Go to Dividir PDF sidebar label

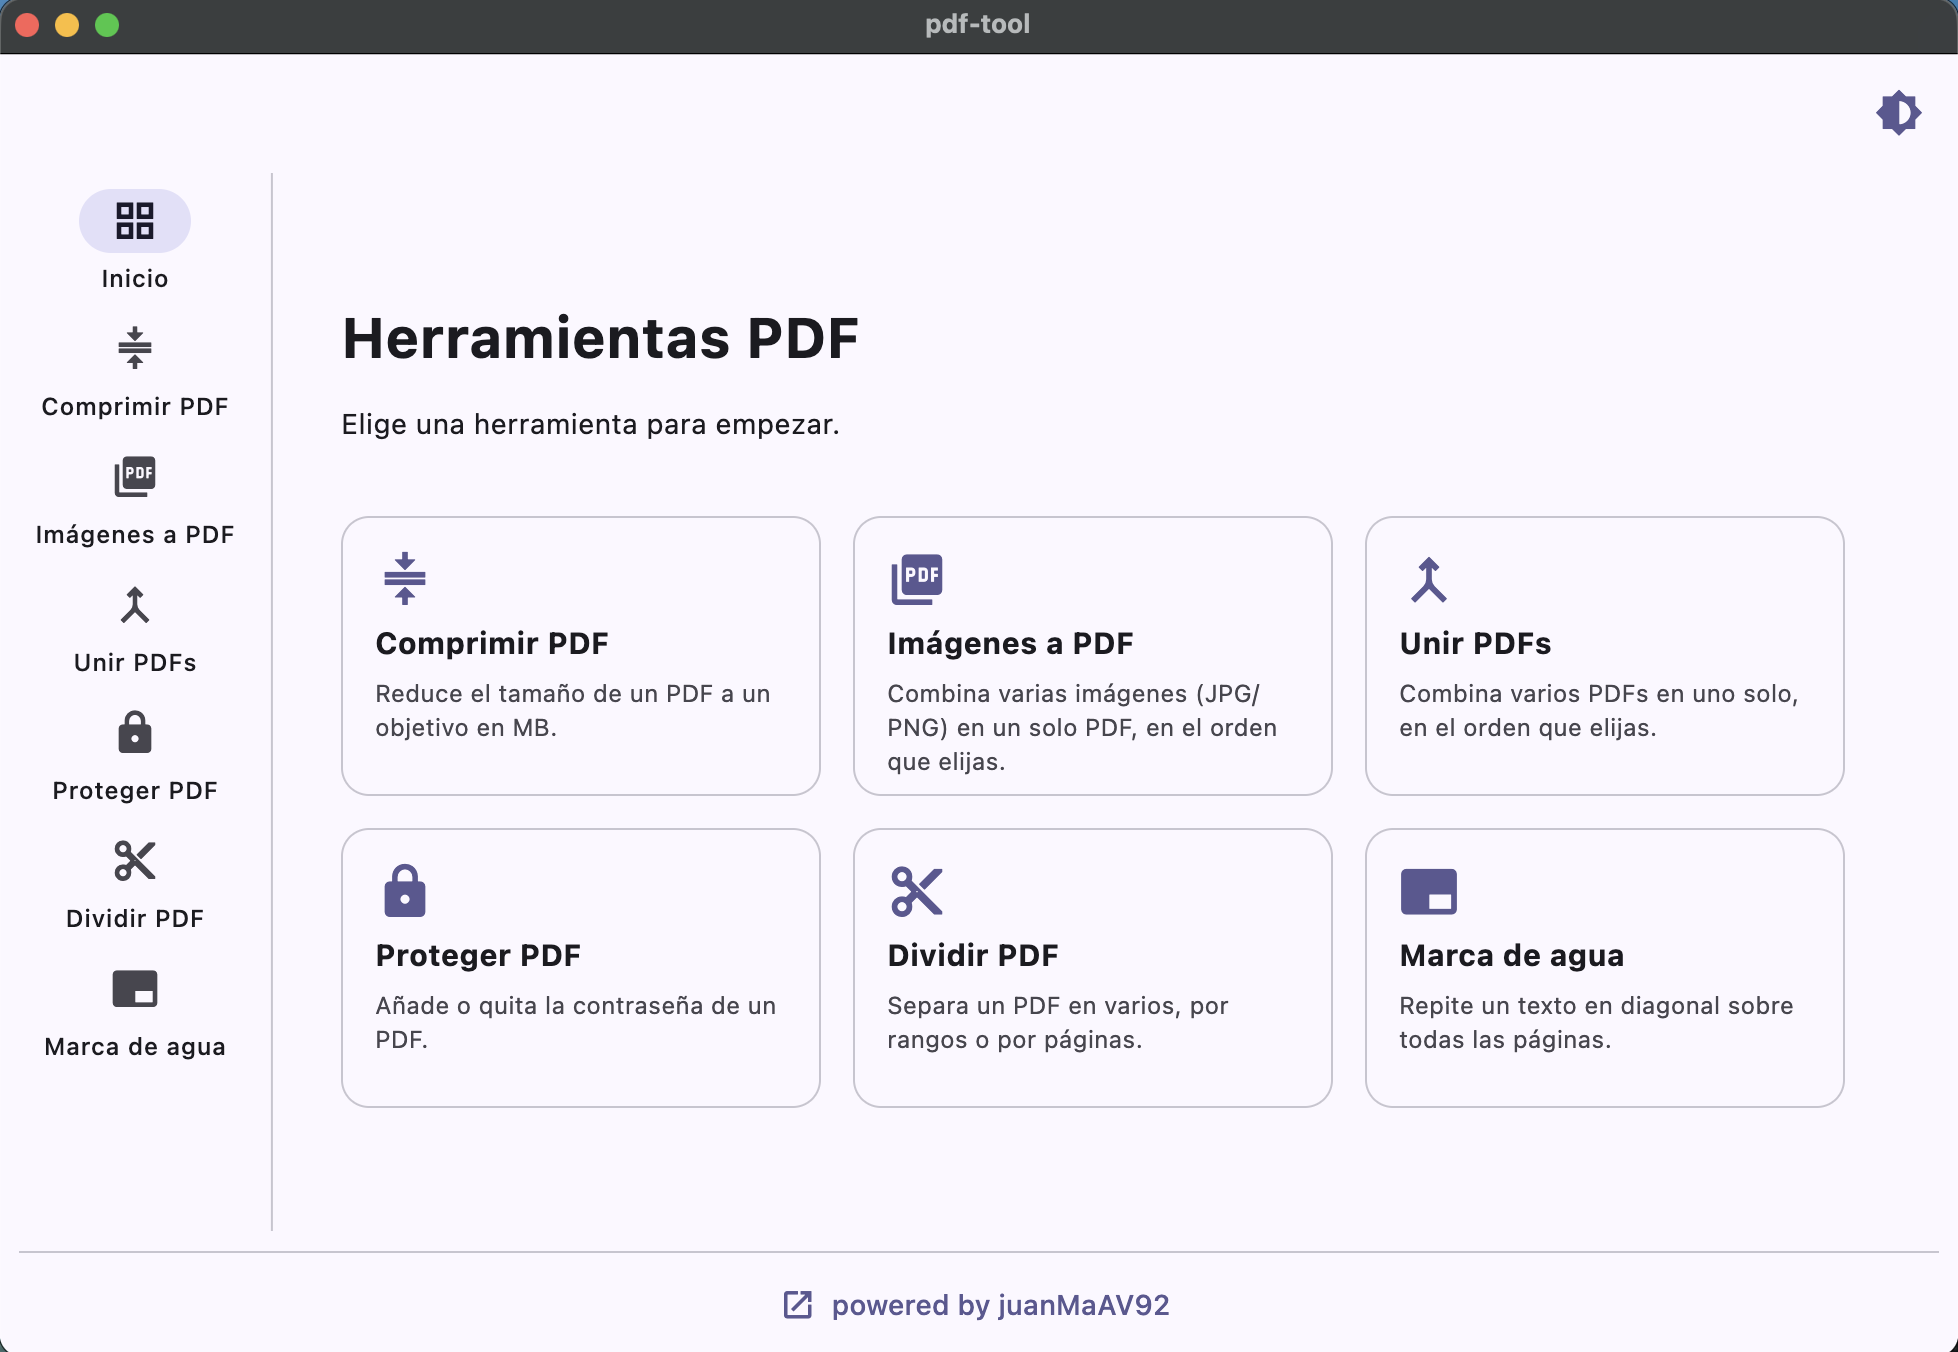pos(135,919)
